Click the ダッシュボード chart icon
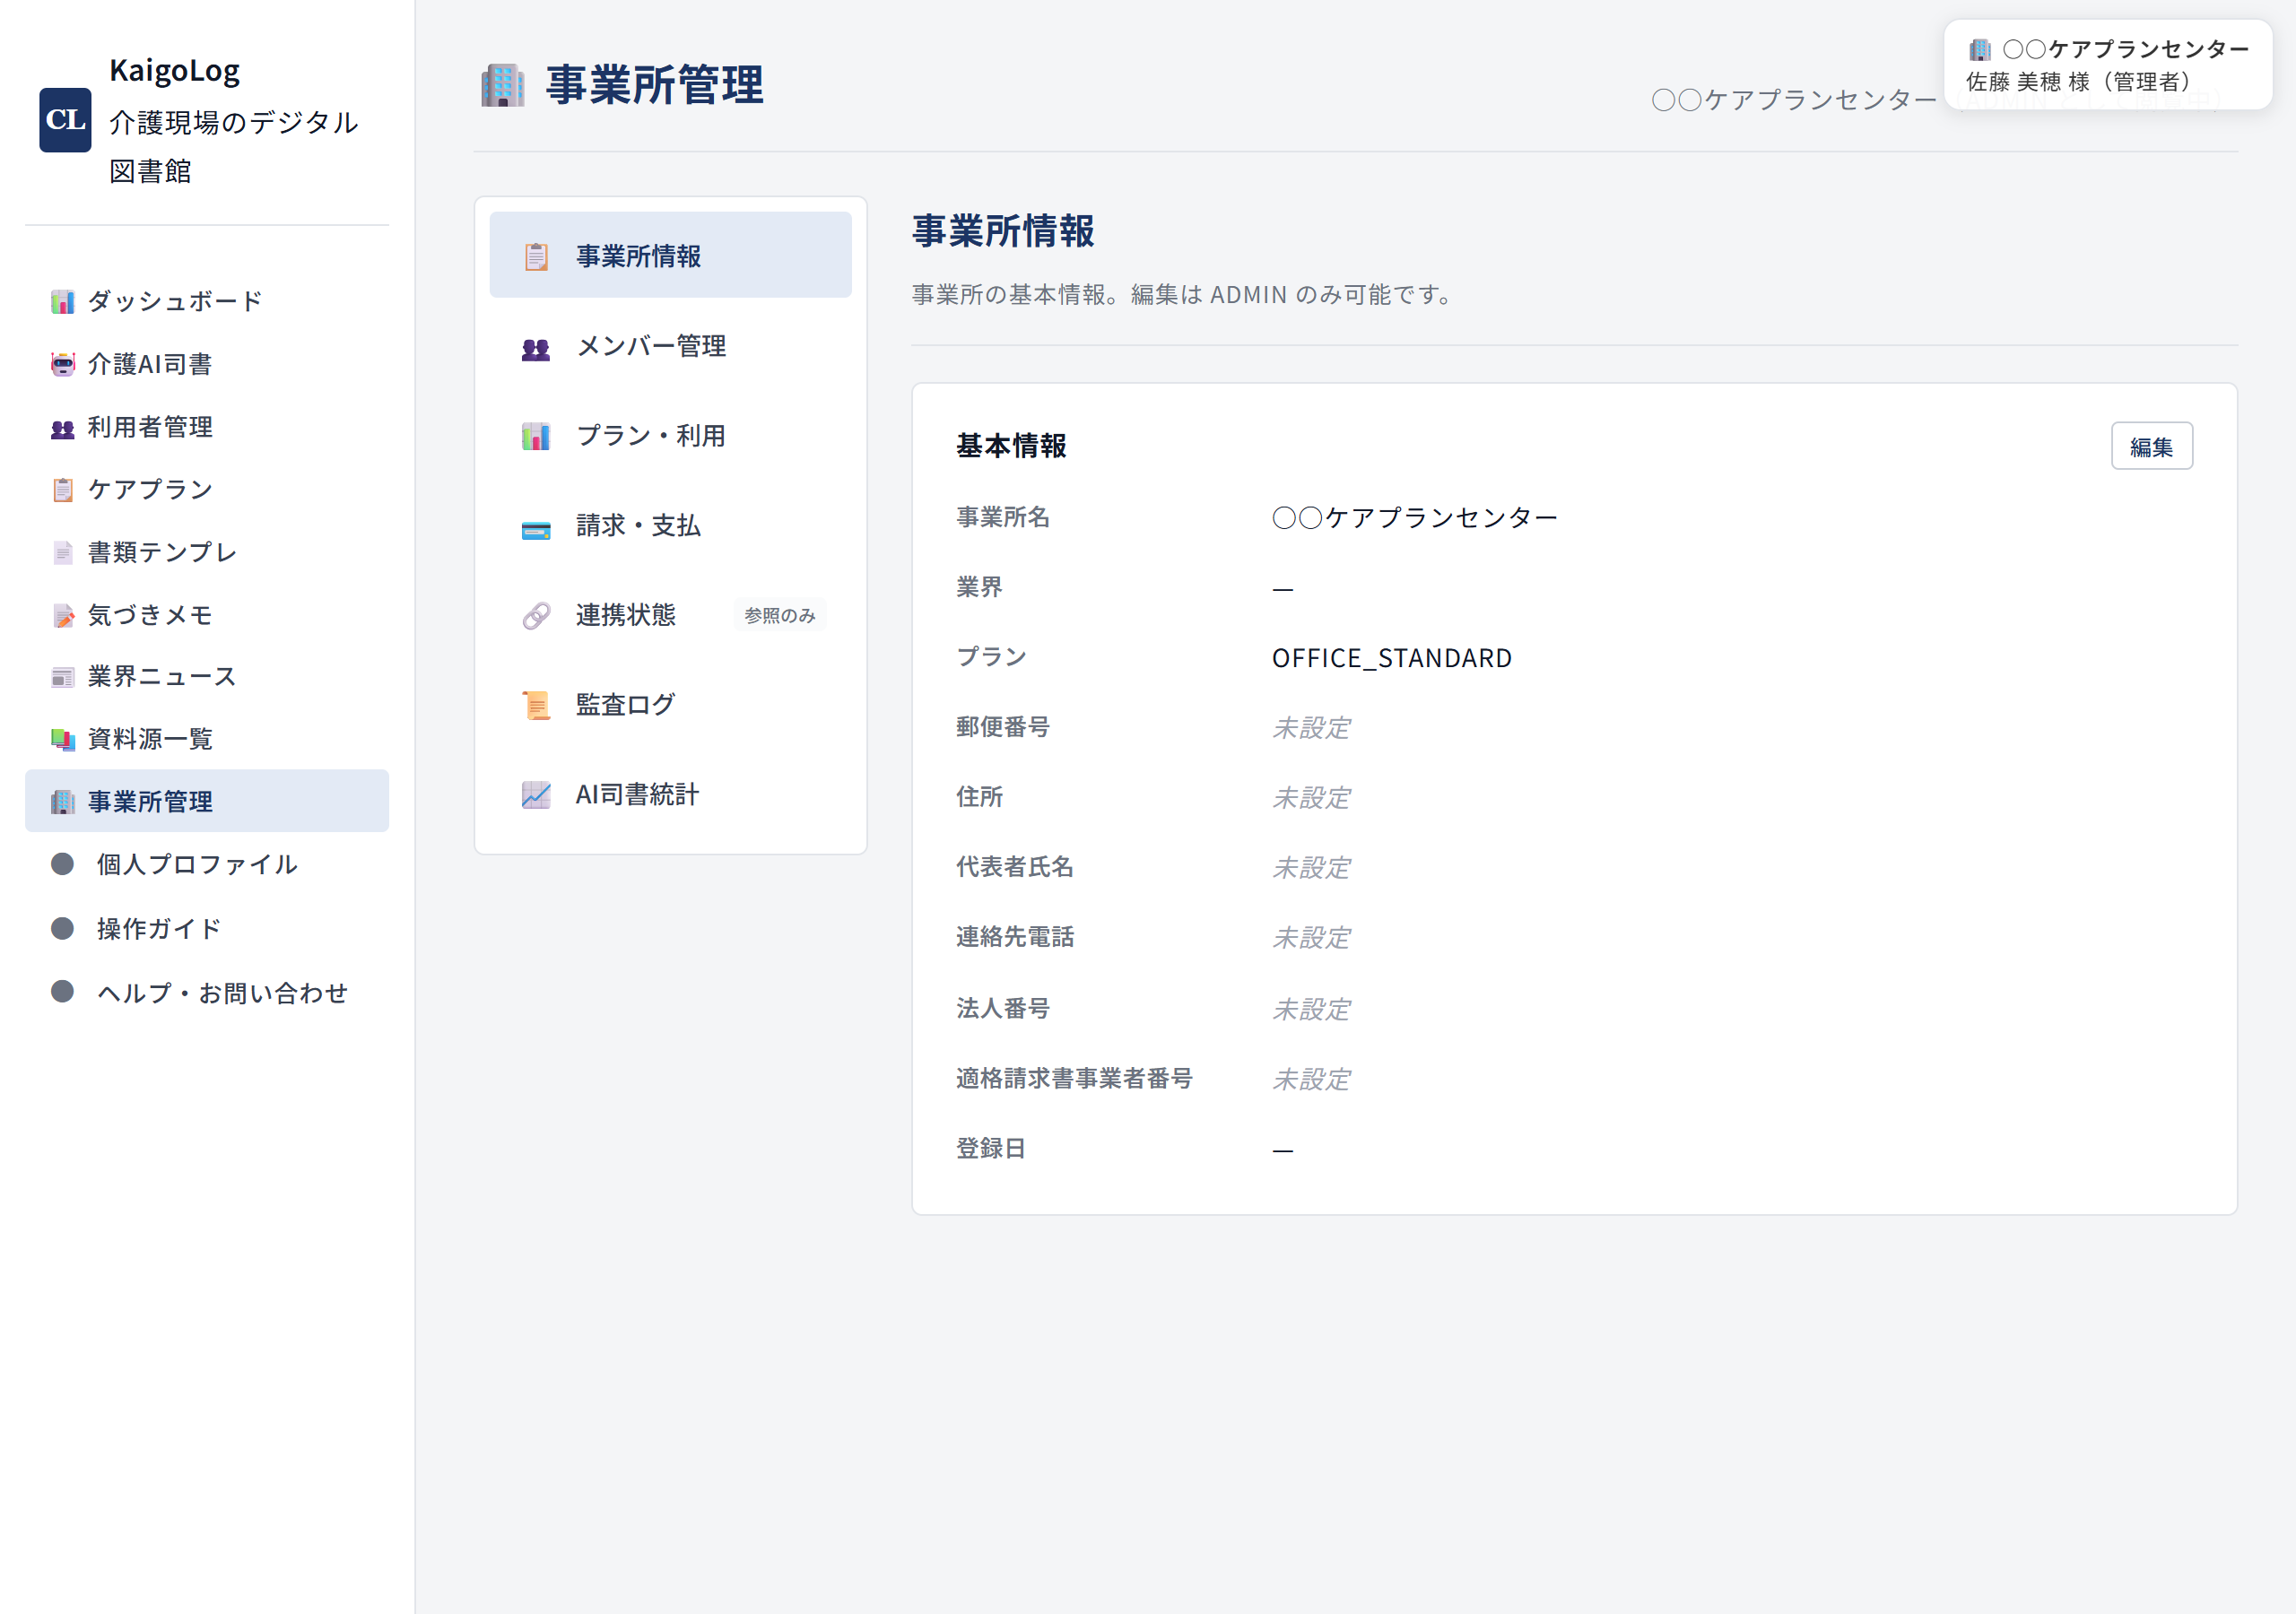The height and width of the screenshot is (1614, 2296). click(63, 301)
